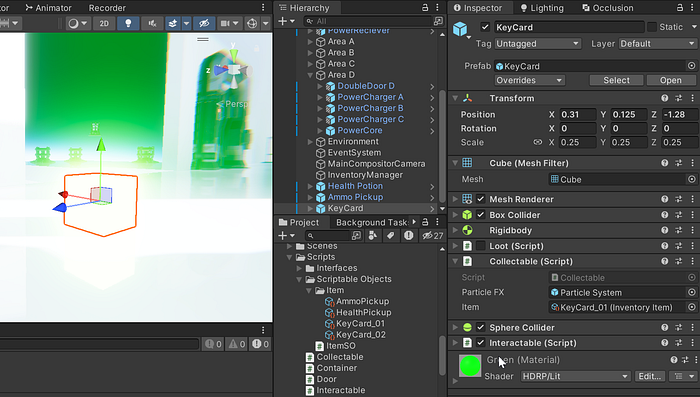Search by type icon in Project panel

click(x=373, y=235)
